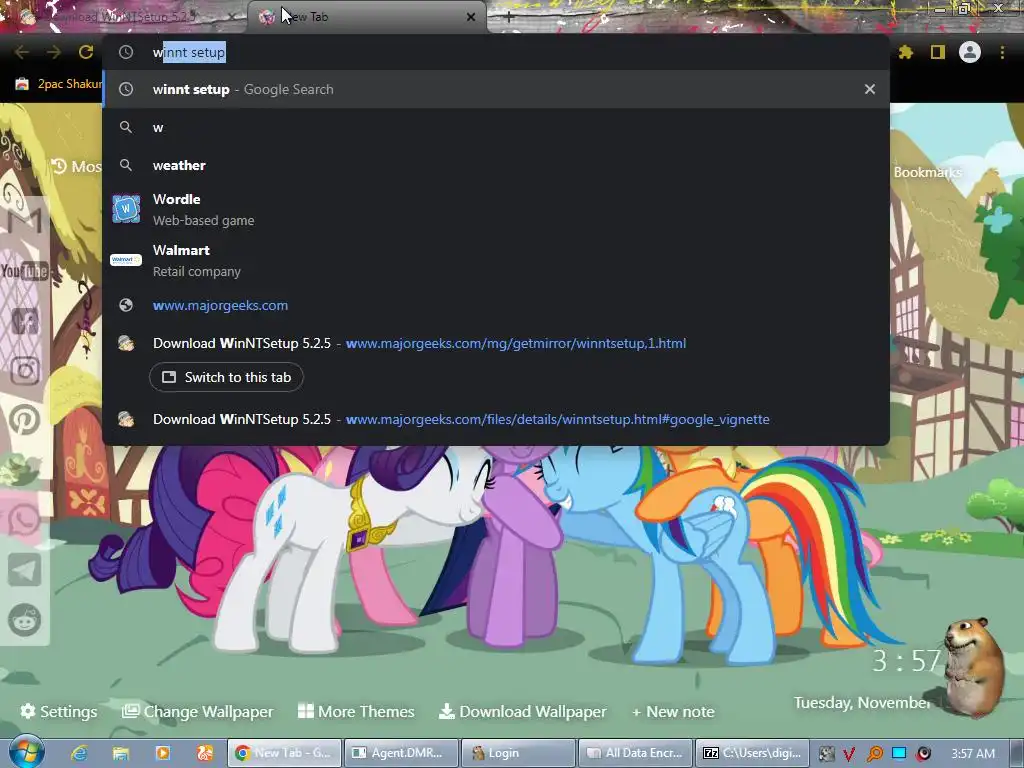
Task: Open the YouTube sidebar shortcut
Action: pyautogui.click(x=25, y=271)
